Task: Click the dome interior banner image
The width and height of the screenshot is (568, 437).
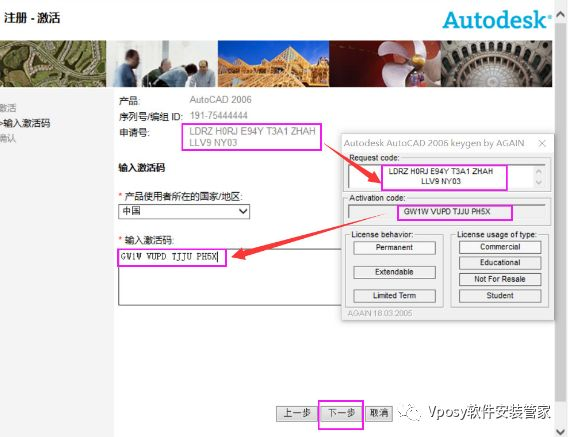Action: [497, 63]
